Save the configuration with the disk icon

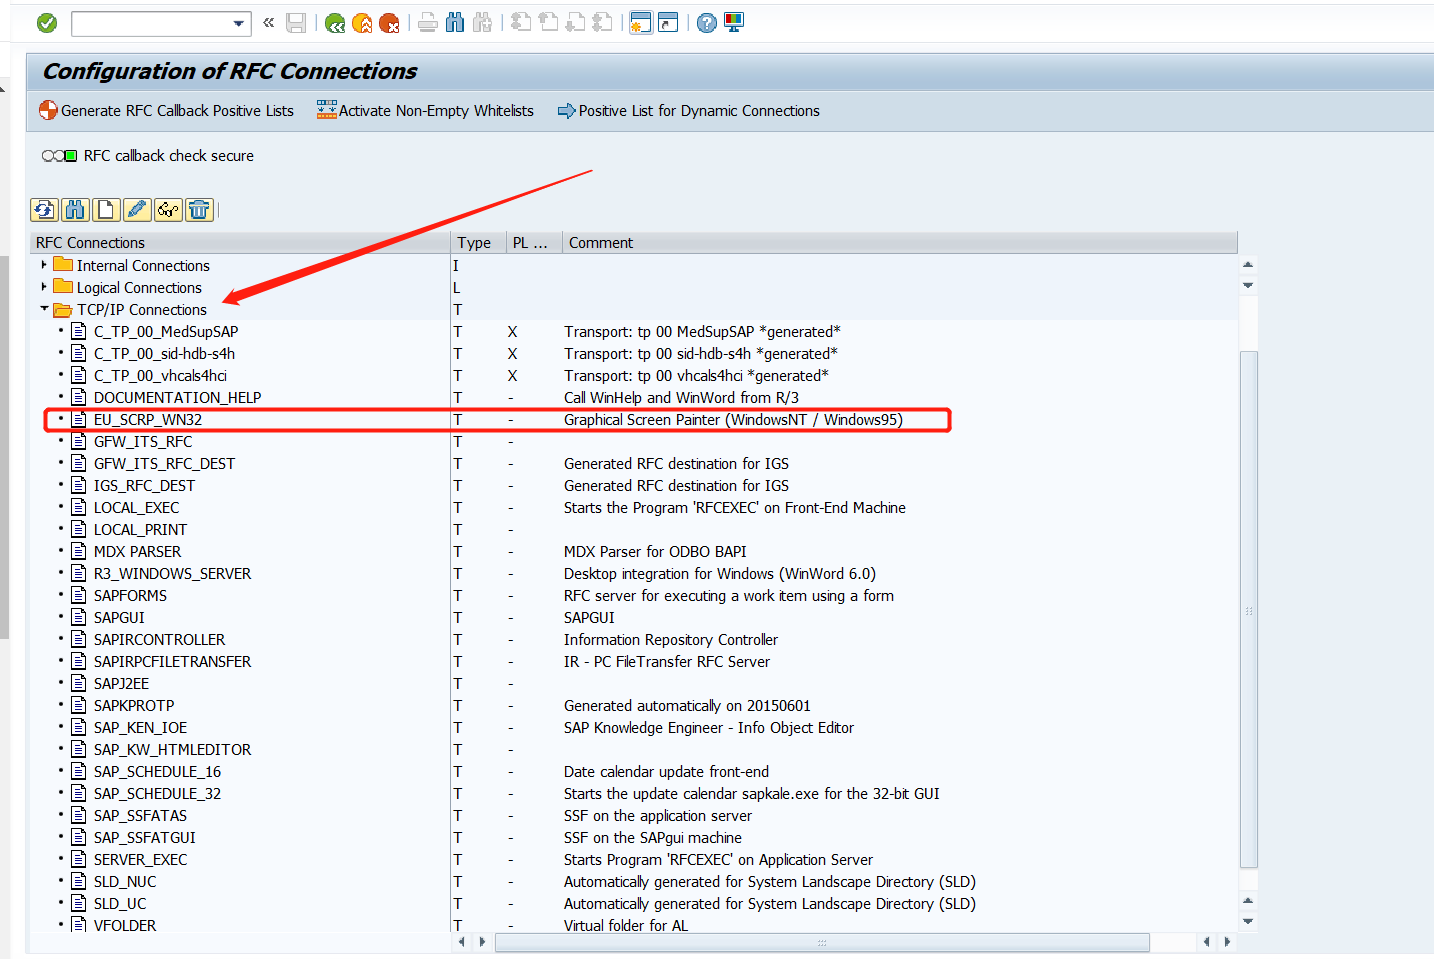tap(296, 21)
